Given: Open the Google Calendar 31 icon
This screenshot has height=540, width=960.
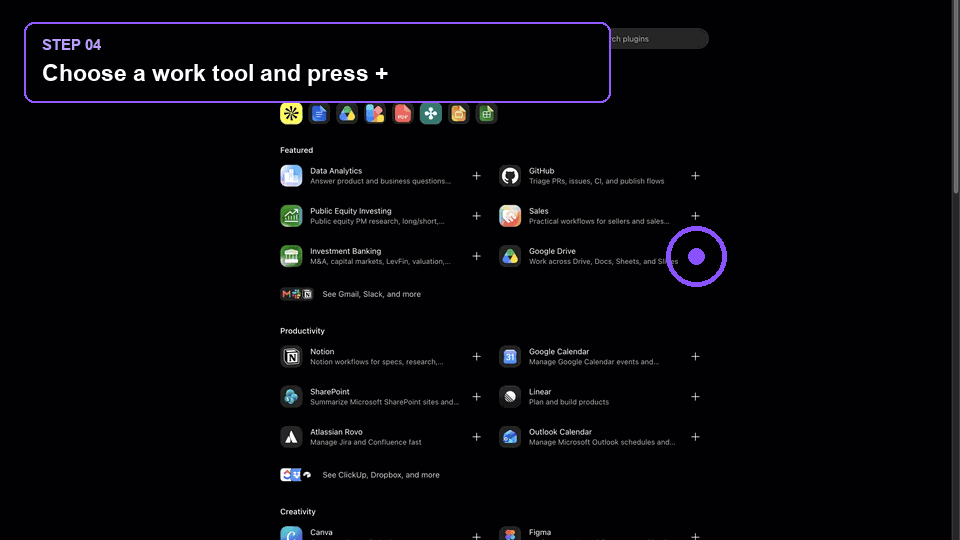Looking at the screenshot, I should pyautogui.click(x=510, y=356).
